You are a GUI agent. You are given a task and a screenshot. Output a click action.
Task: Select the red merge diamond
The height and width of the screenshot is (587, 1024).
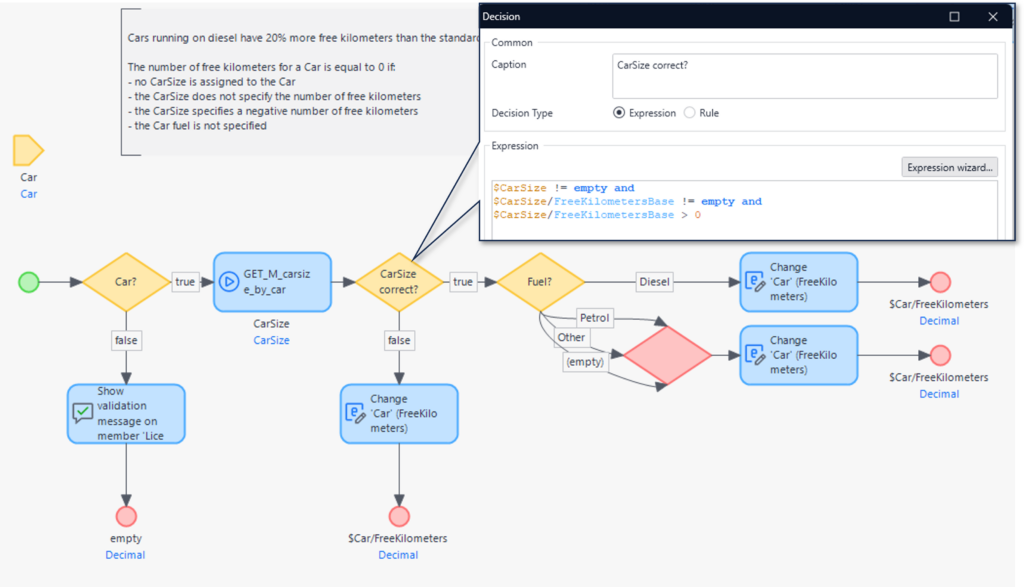click(x=667, y=355)
